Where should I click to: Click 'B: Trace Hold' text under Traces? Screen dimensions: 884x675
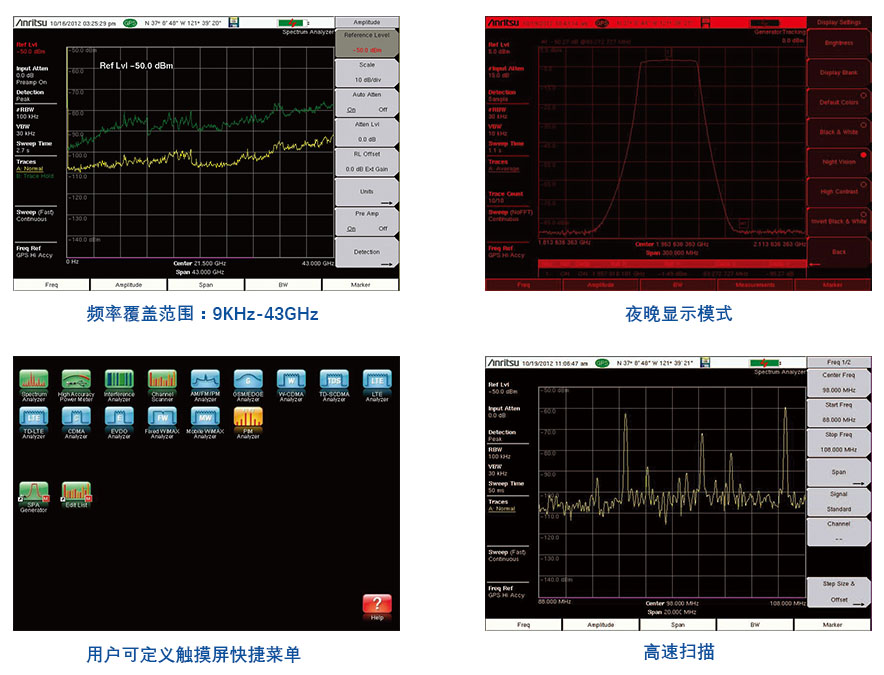(x=35, y=176)
